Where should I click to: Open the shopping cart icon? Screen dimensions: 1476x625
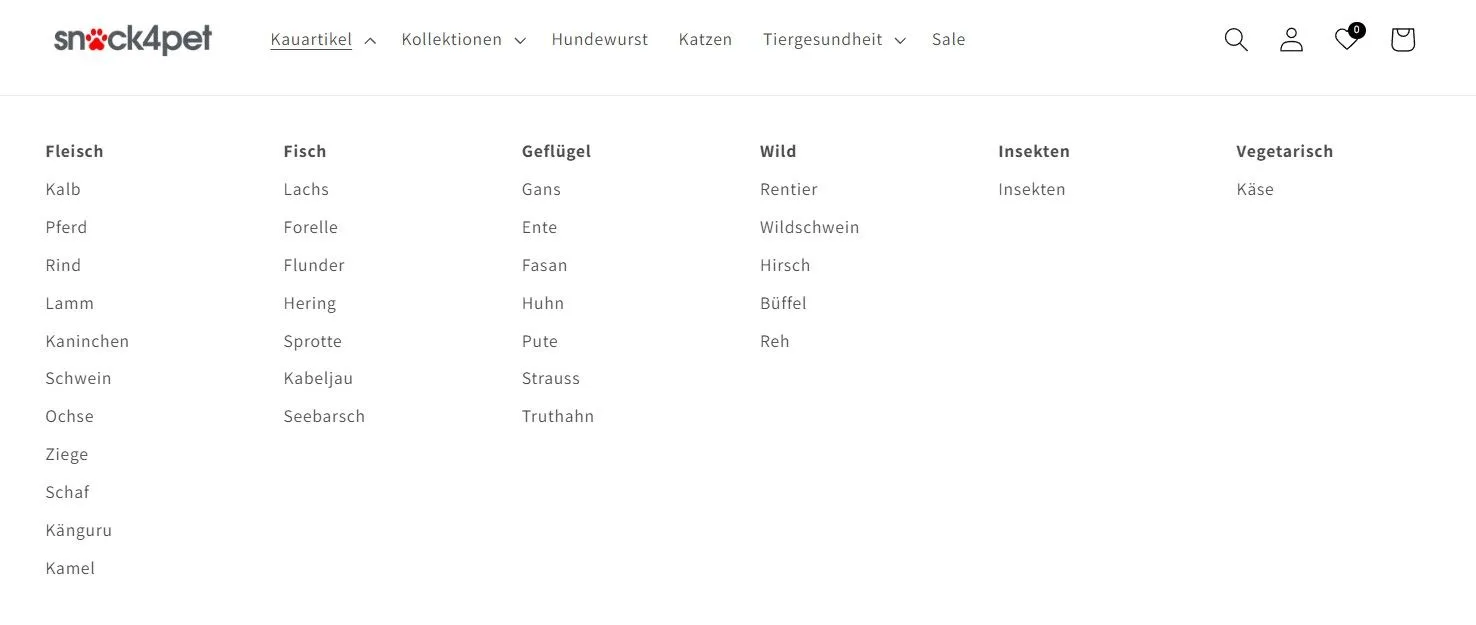point(1402,40)
